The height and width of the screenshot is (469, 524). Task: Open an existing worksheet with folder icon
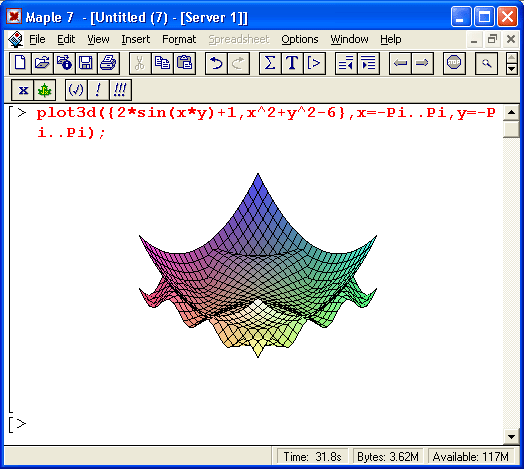tap(42, 63)
